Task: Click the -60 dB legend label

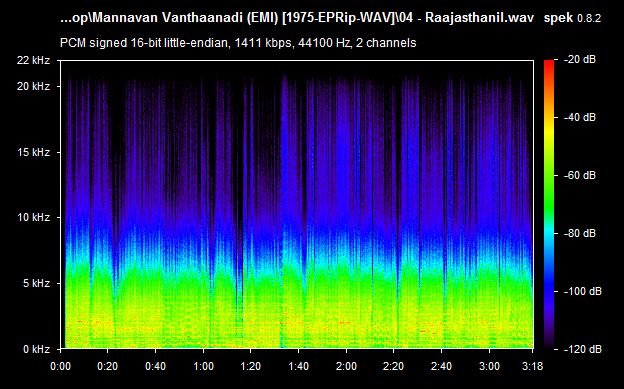Action: [x=580, y=175]
